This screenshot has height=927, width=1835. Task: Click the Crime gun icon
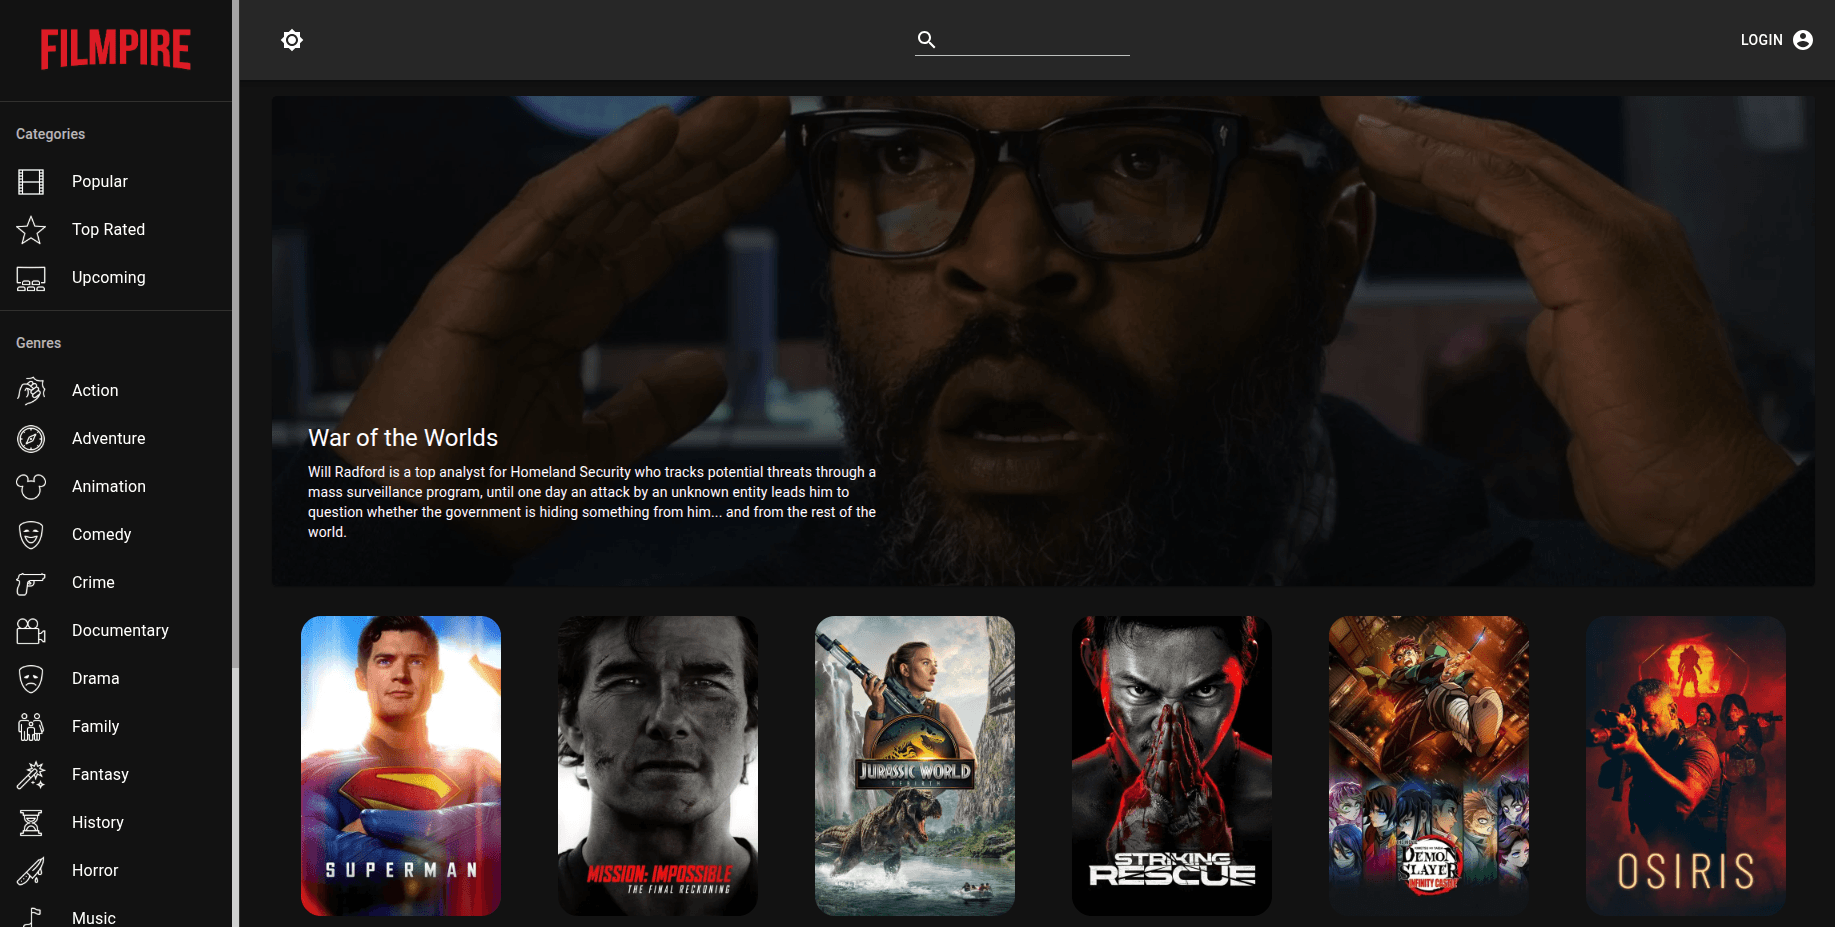click(31, 583)
